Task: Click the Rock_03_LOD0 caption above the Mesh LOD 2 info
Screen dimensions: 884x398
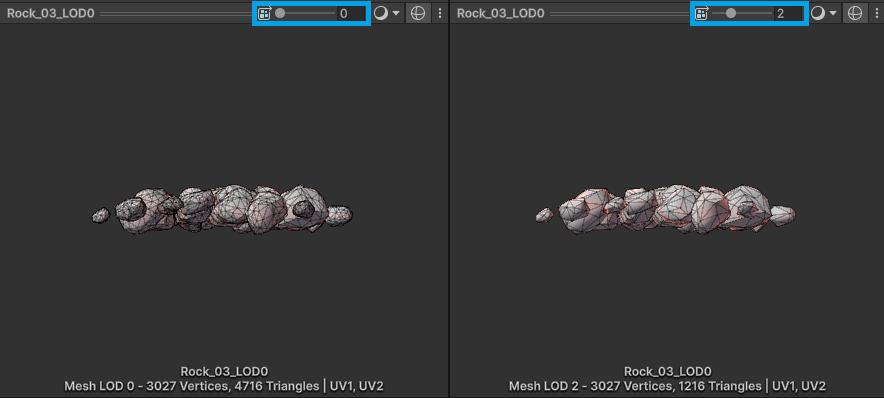Action: tap(668, 372)
